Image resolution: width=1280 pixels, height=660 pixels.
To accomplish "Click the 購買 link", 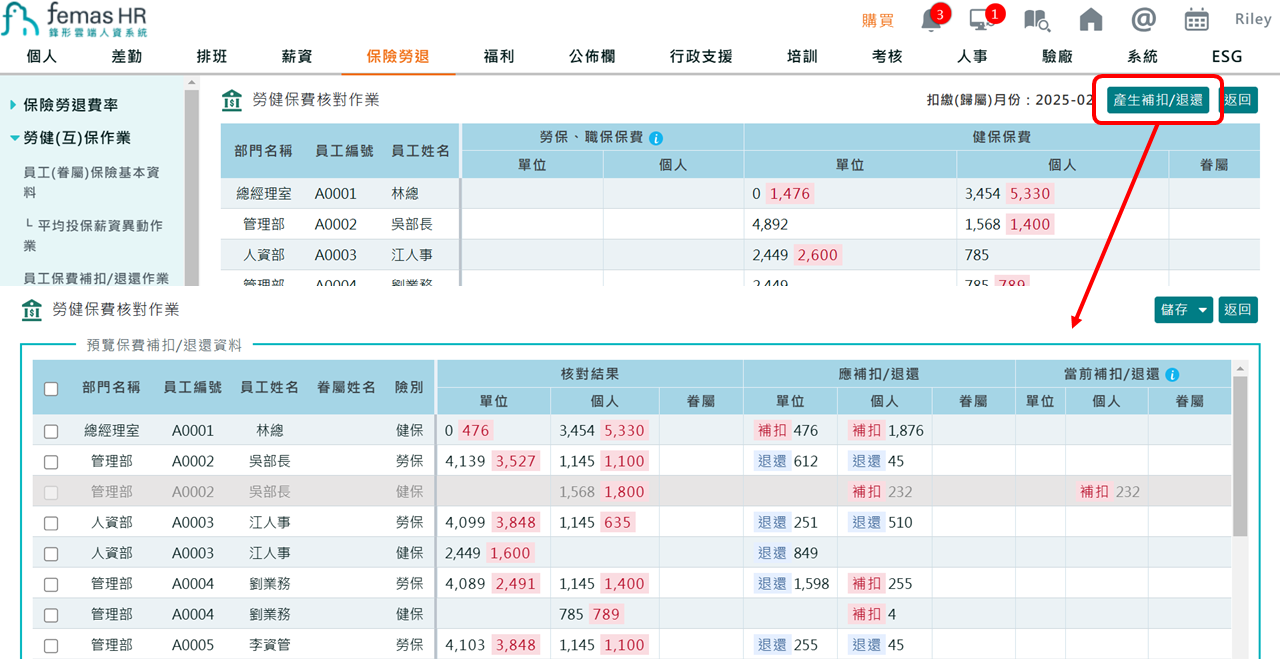I will tap(878, 19).
